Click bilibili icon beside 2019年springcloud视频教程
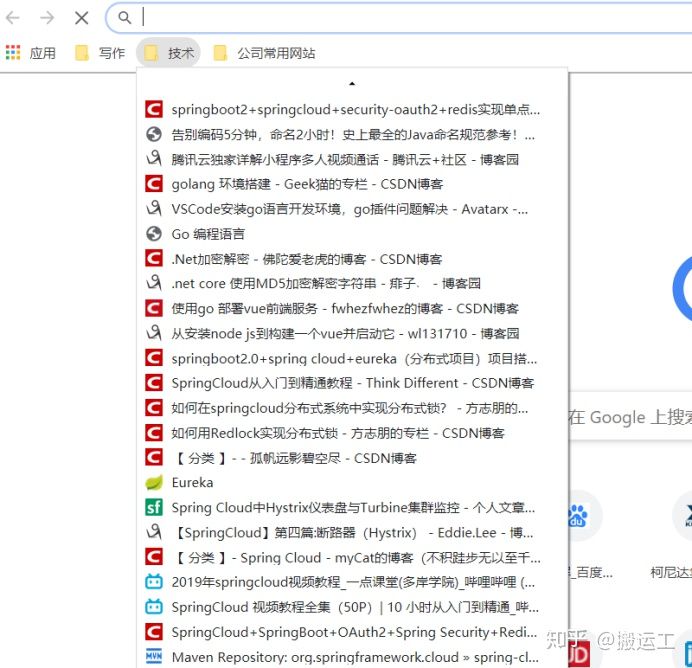The height and width of the screenshot is (668, 692). point(154,582)
